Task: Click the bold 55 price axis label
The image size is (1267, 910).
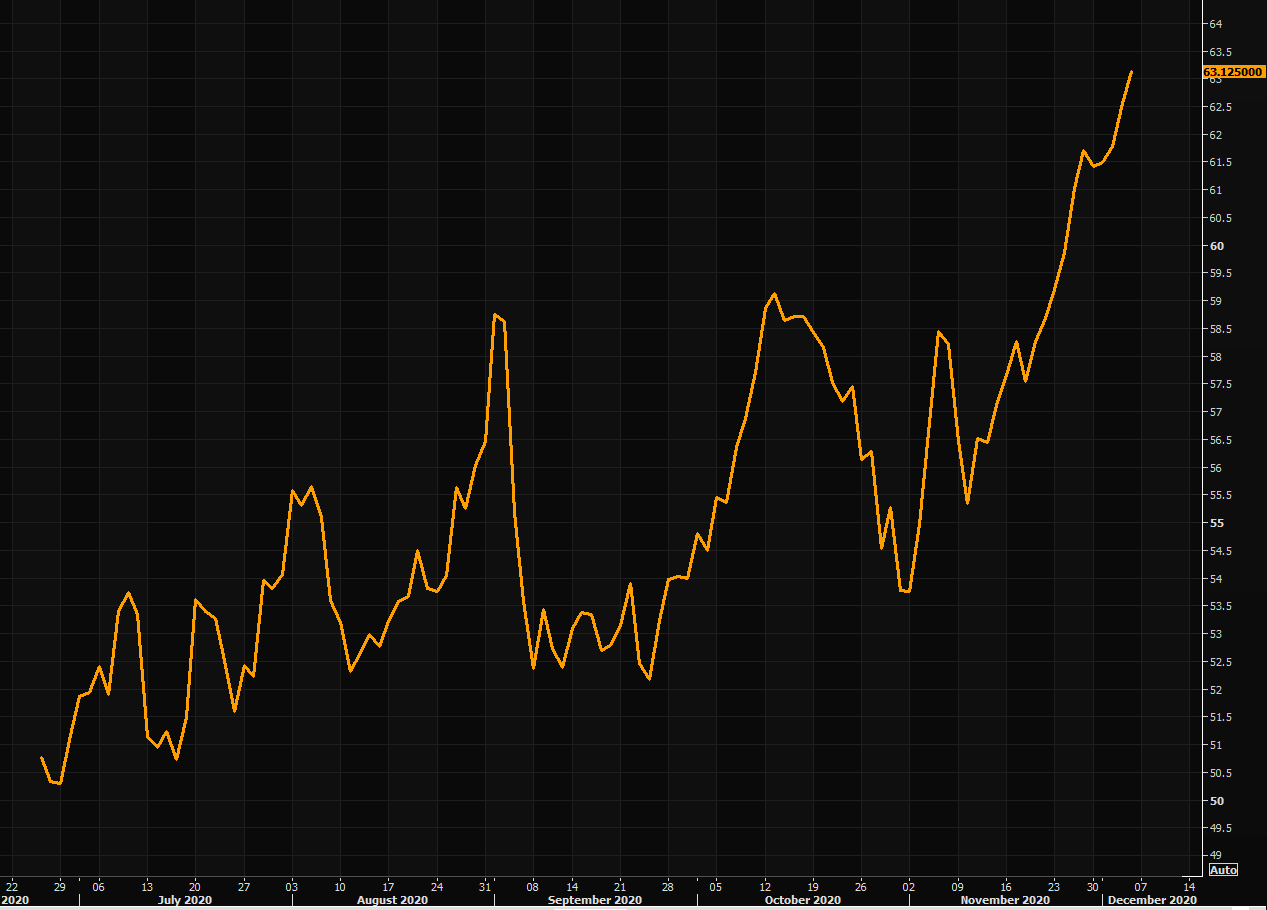Action: pos(1216,523)
